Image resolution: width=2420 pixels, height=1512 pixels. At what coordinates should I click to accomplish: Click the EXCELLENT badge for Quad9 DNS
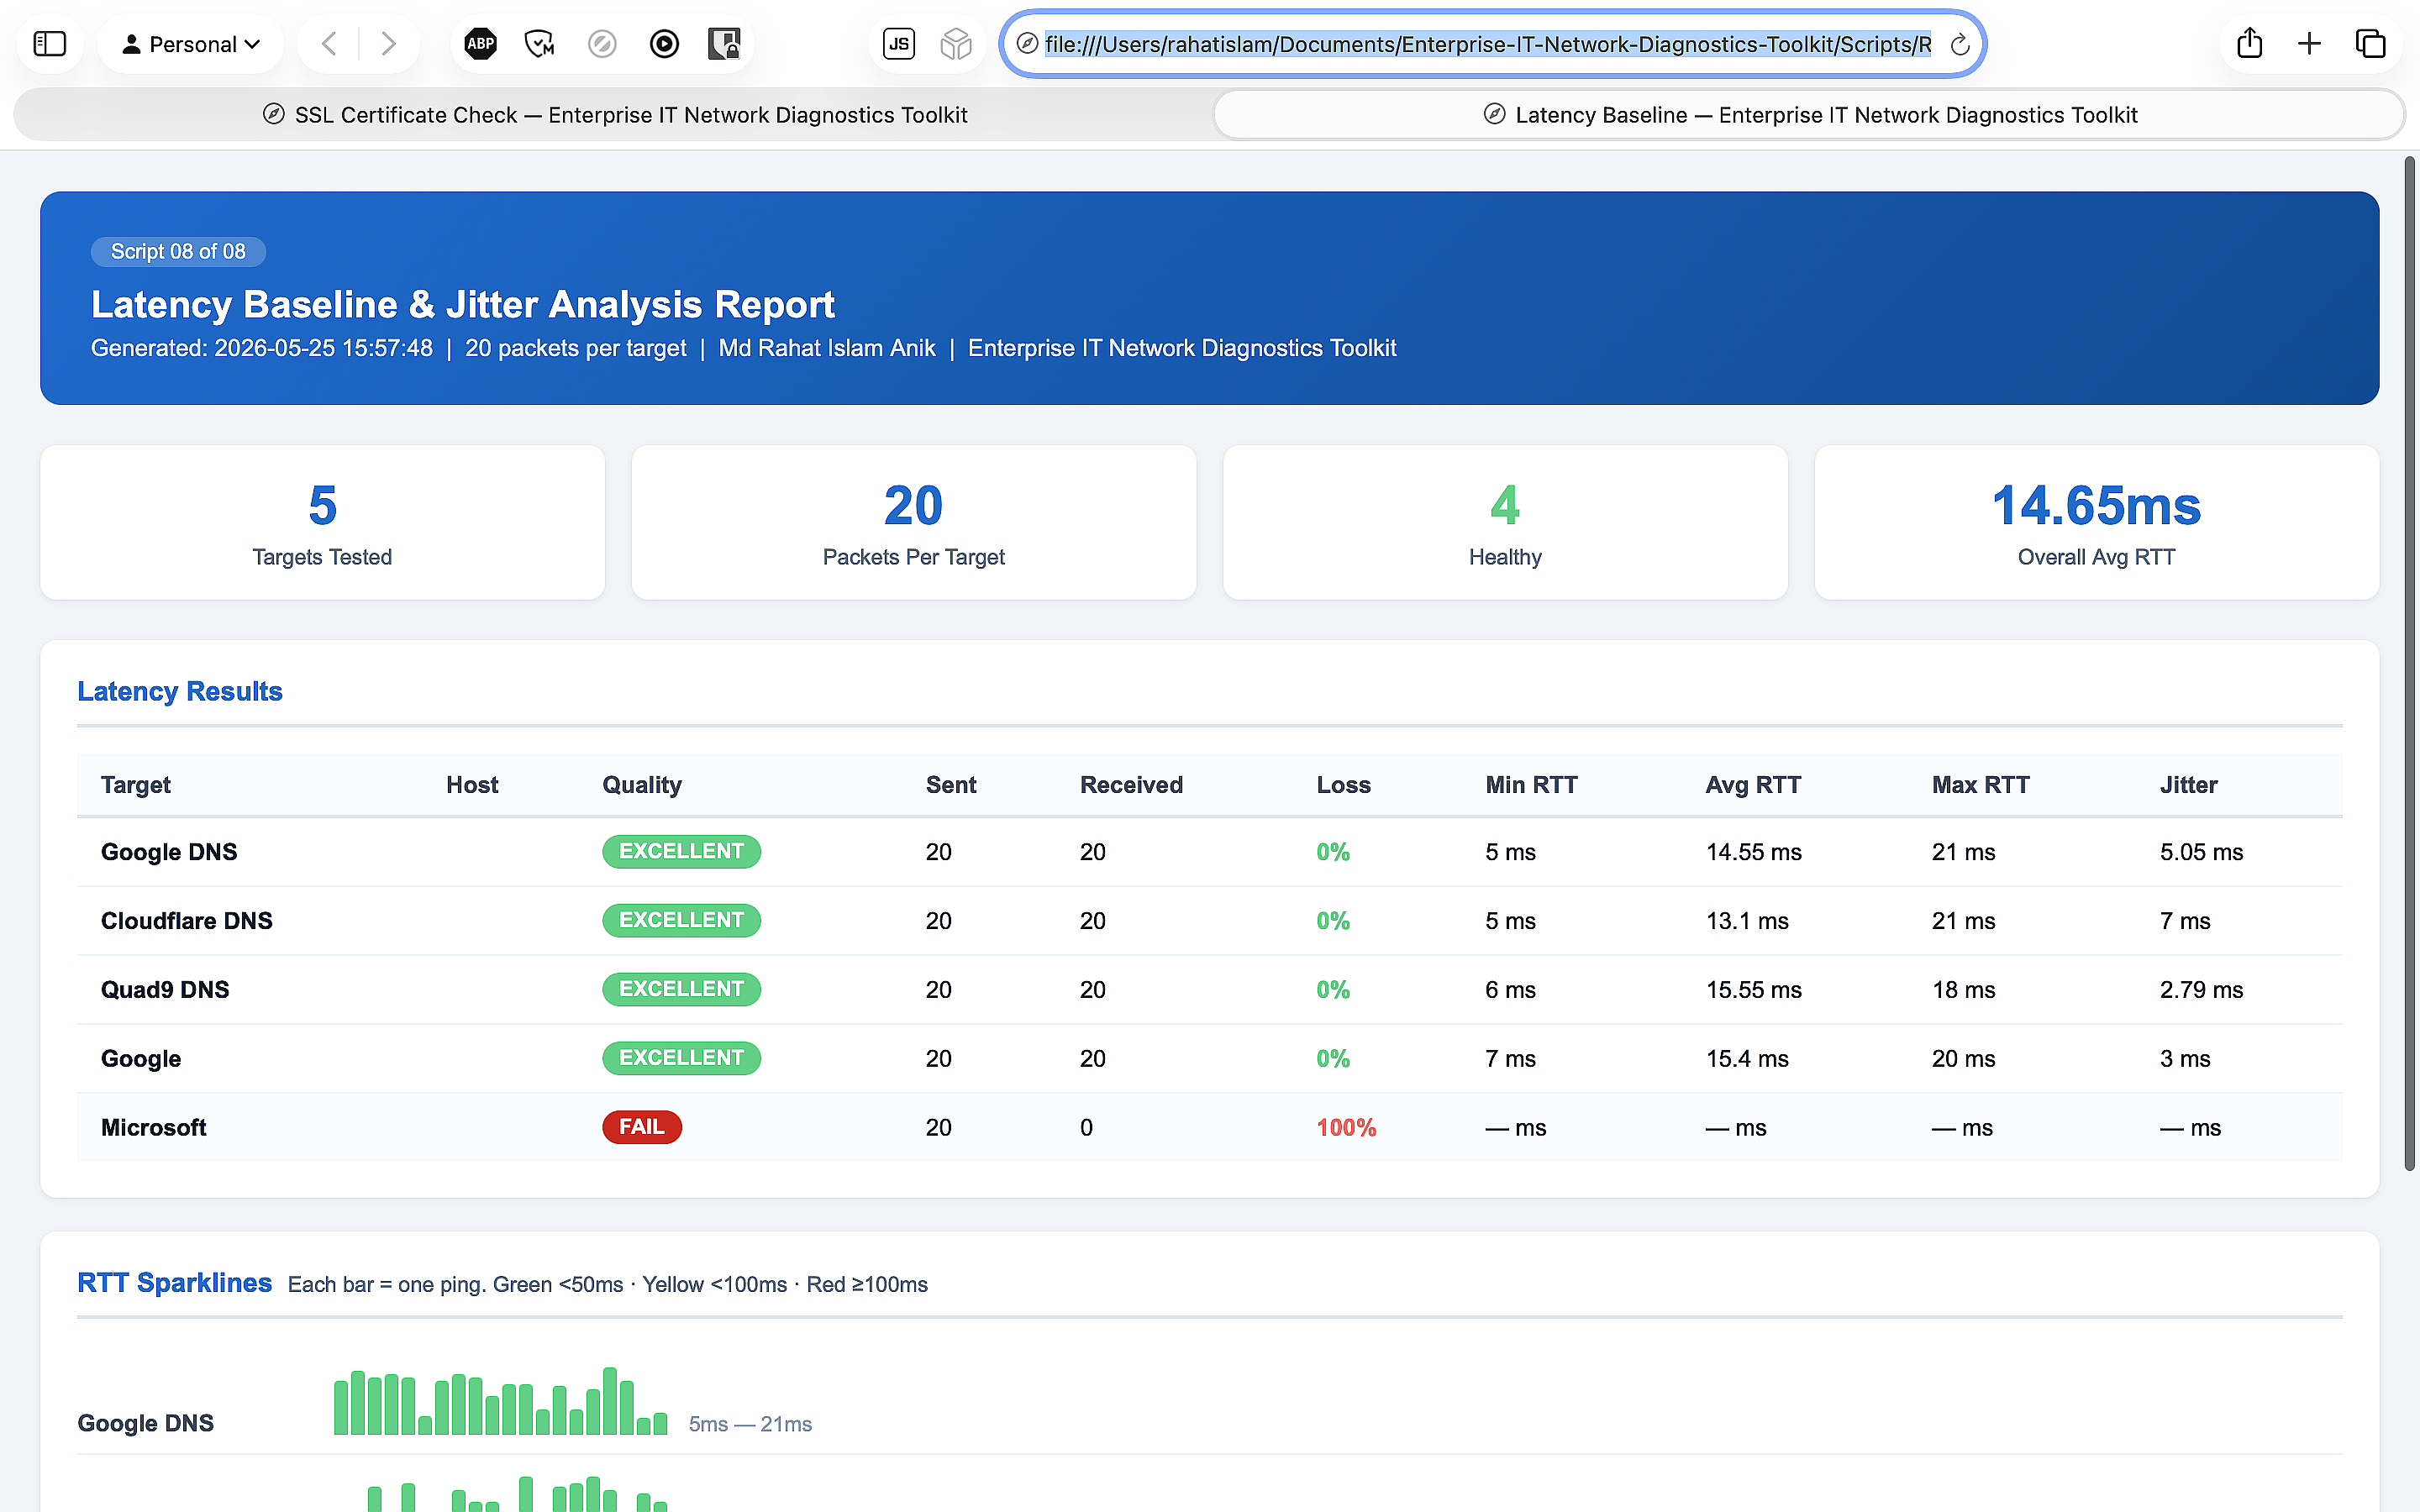pos(681,989)
